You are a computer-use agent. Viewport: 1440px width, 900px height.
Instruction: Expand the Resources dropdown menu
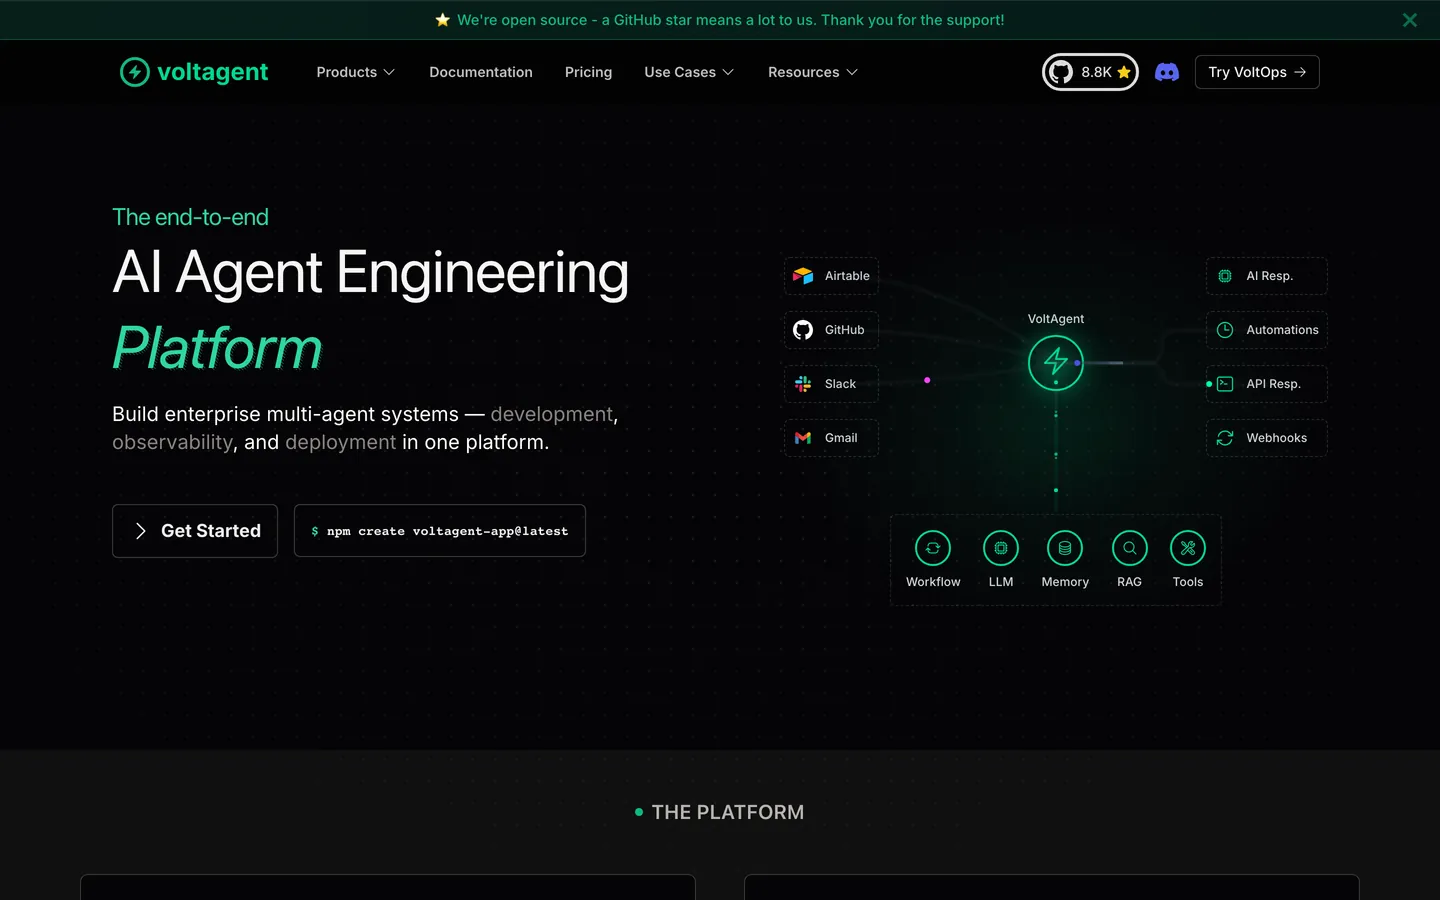pos(813,72)
